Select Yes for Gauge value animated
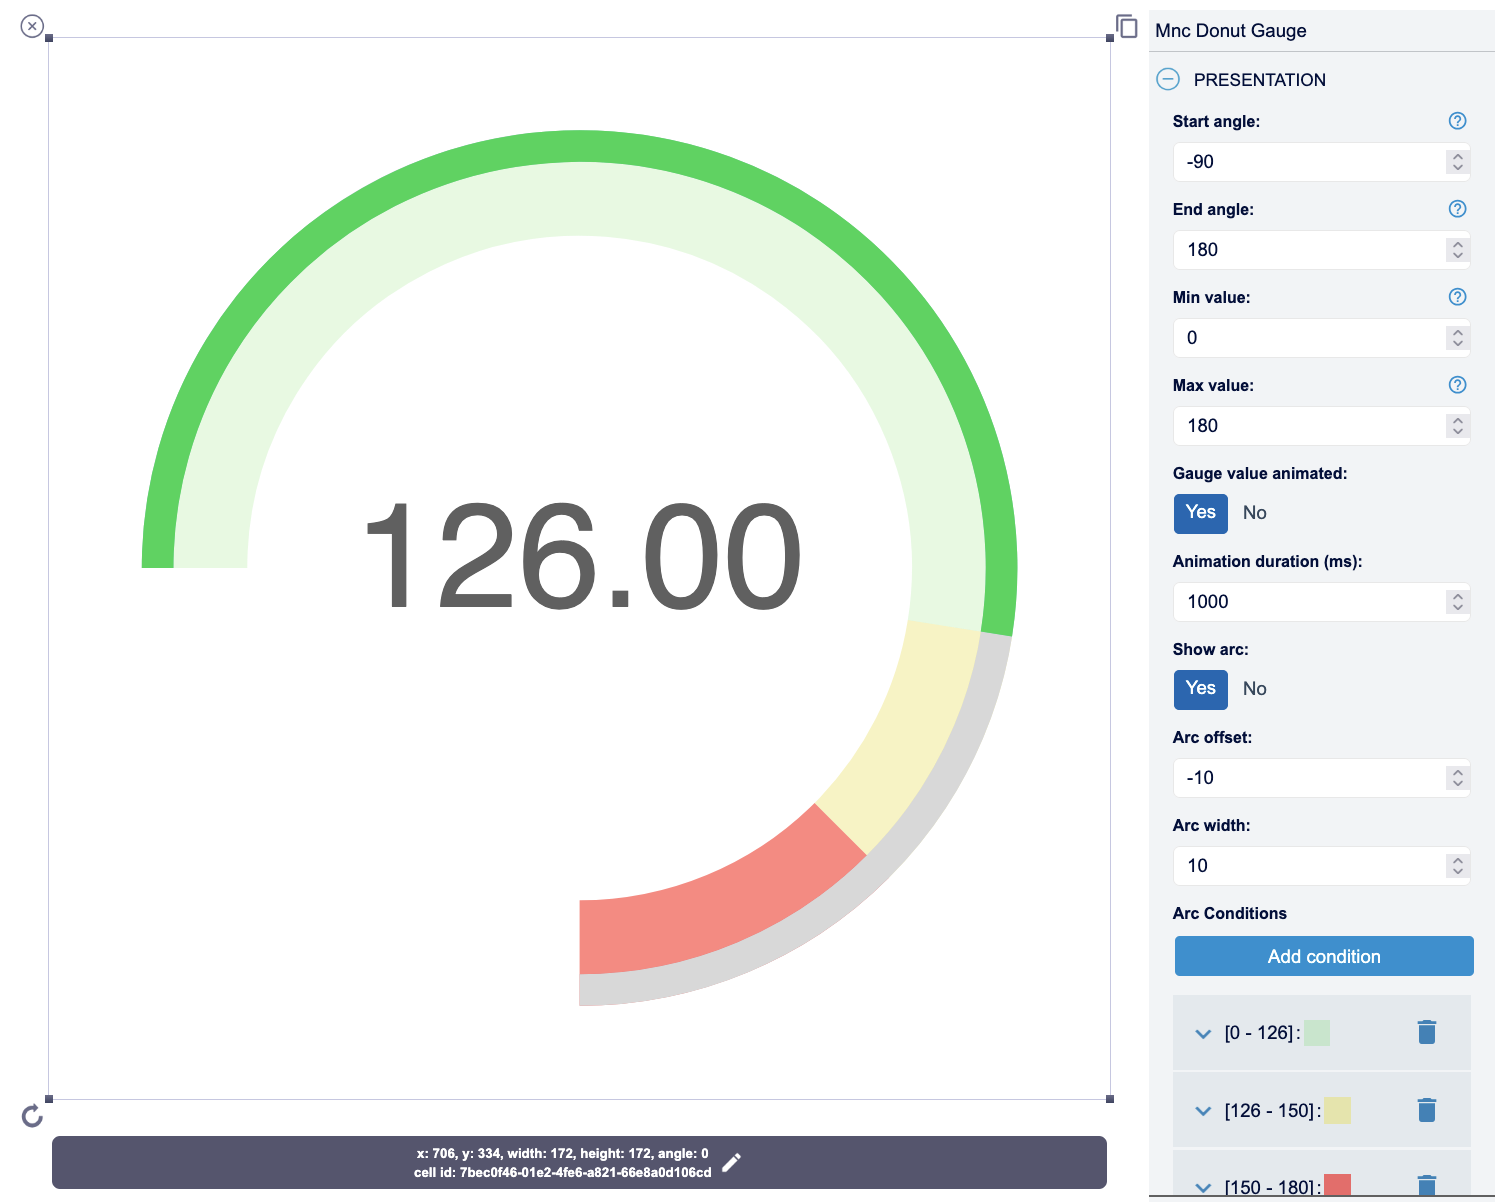Viewport: 1498px width, 1202px height. tap(1200, 513)
